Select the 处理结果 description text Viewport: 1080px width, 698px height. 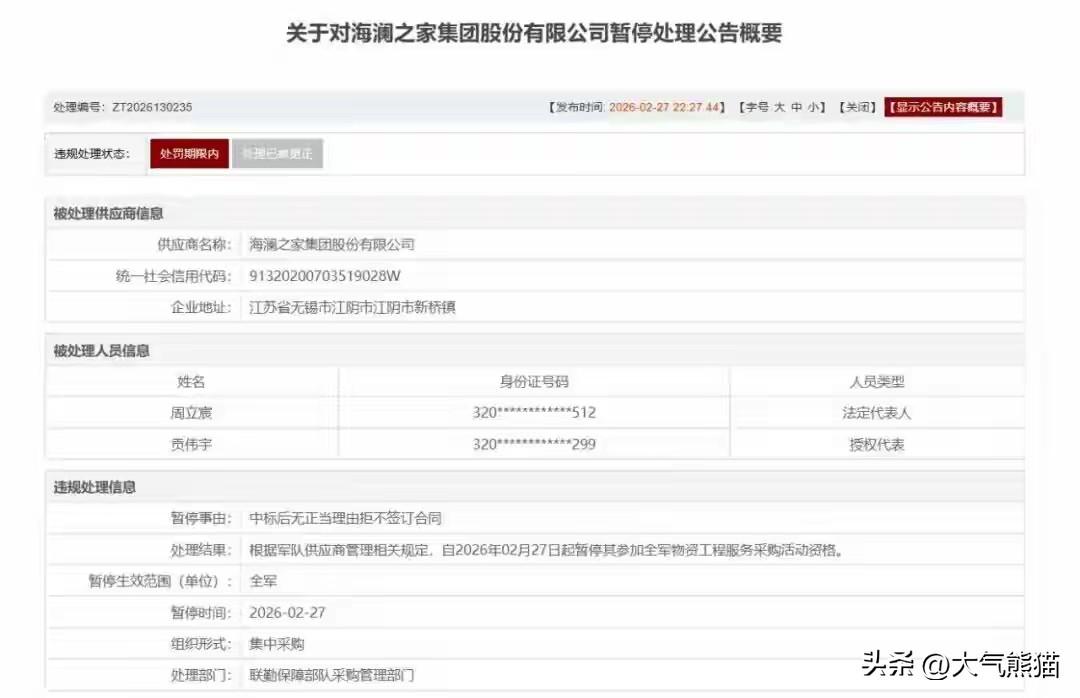coord(547,550)
